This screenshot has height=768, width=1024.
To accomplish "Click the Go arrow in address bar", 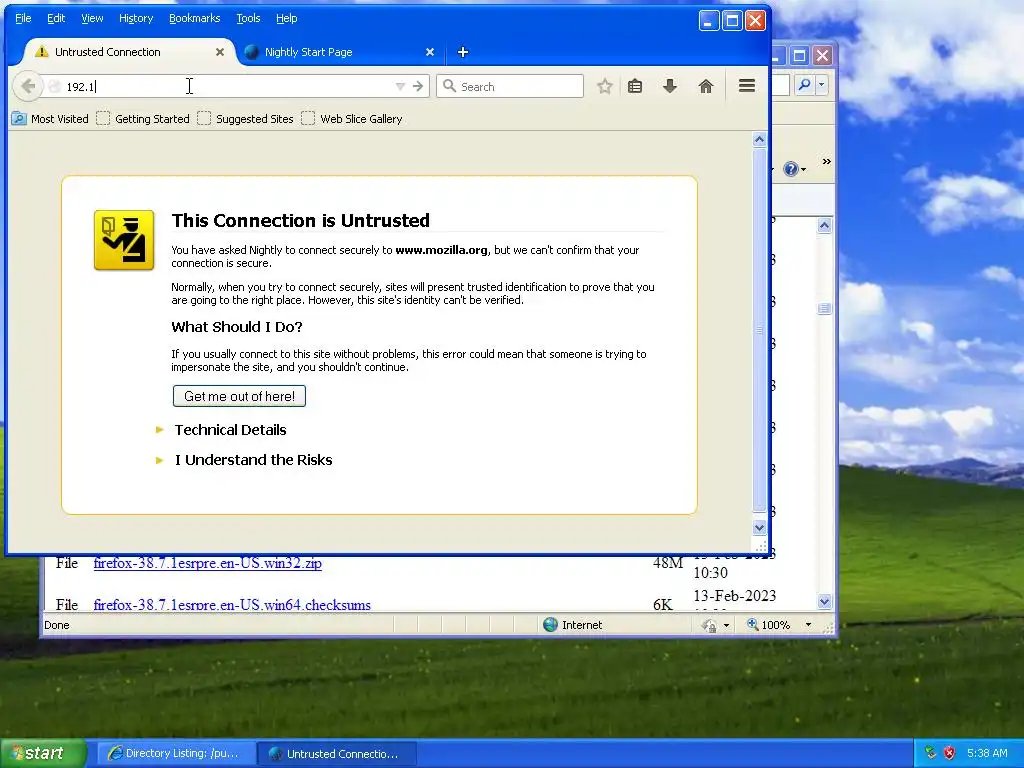I will (x=418, y=86).
